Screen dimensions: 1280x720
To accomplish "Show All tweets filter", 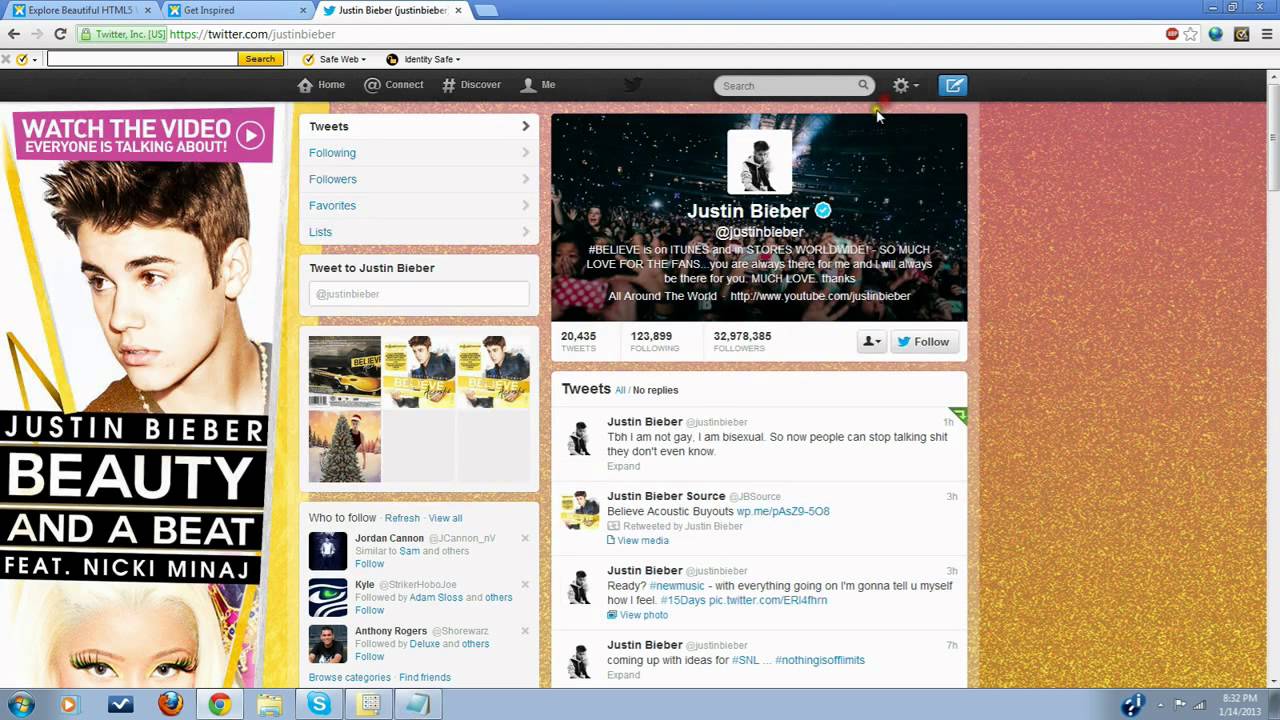I will [620, 390].
